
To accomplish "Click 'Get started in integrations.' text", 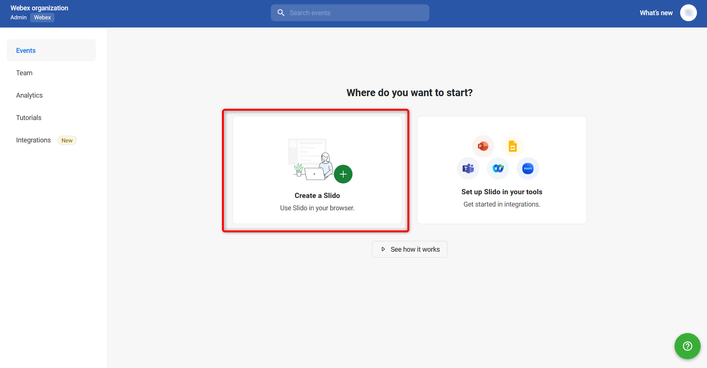I will pos(502,204).
